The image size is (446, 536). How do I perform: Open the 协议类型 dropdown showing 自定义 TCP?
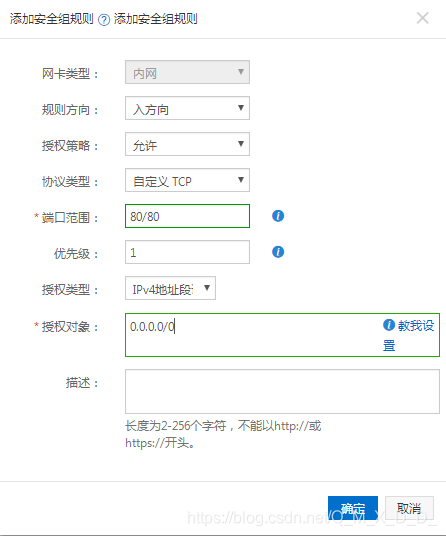[x=187, y=180]
